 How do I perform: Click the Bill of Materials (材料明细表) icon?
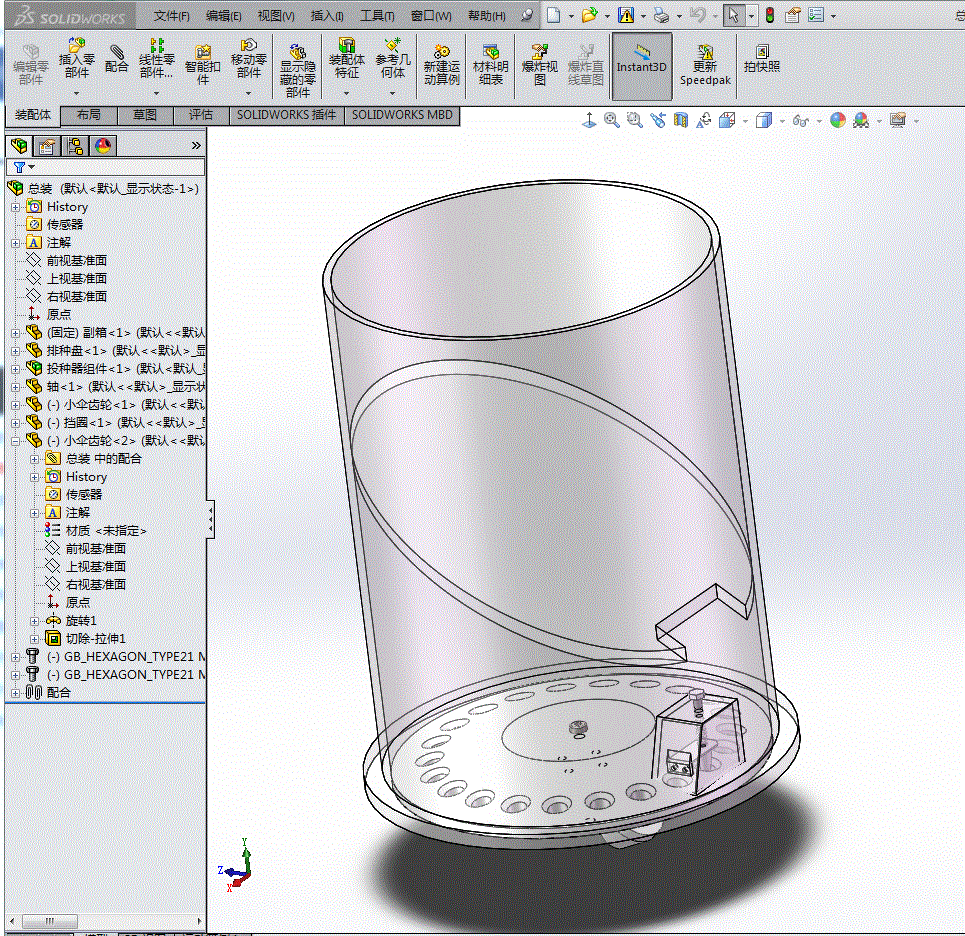click(491, 65)
